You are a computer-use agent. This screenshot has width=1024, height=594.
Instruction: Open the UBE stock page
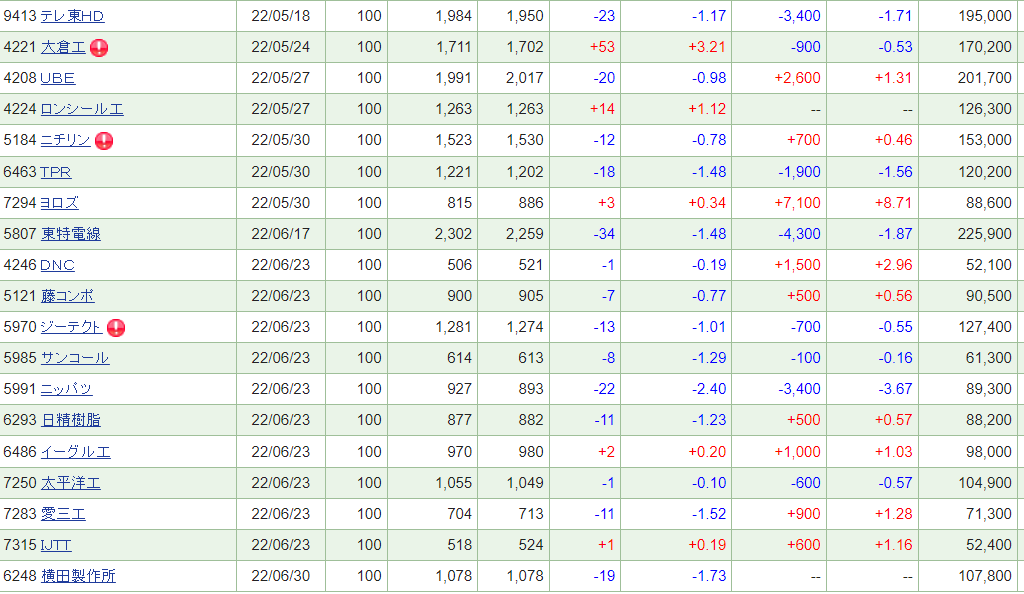(57, 78)
